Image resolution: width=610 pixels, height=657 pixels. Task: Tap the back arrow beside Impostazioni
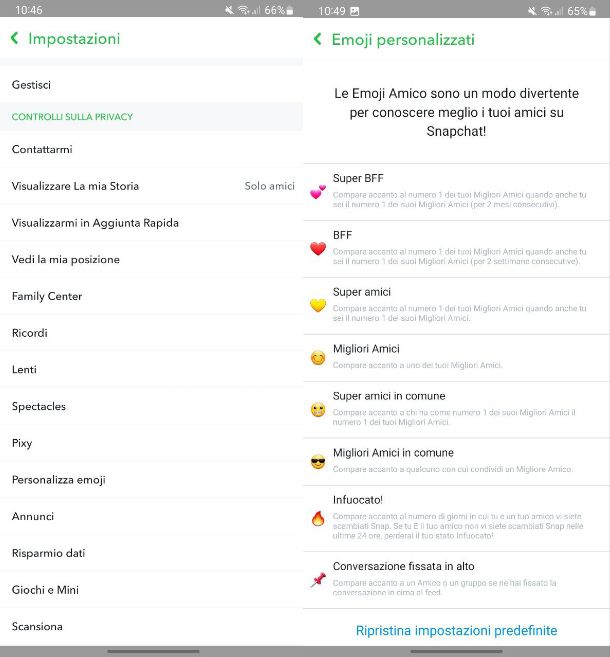tap(15, 39)
